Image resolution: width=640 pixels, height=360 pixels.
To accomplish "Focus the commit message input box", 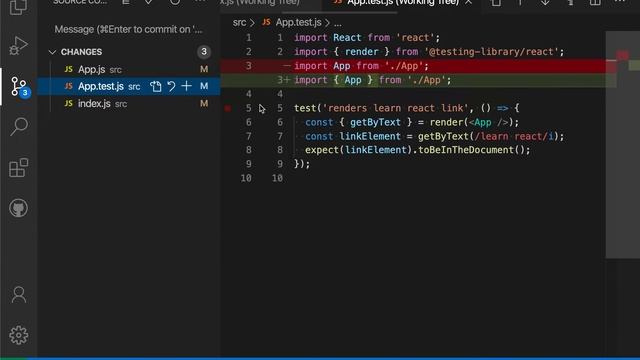I will [129, 29].
